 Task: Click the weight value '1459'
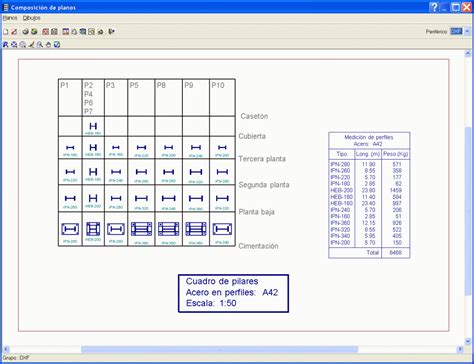pyautogui.click(x=396, y=190)
